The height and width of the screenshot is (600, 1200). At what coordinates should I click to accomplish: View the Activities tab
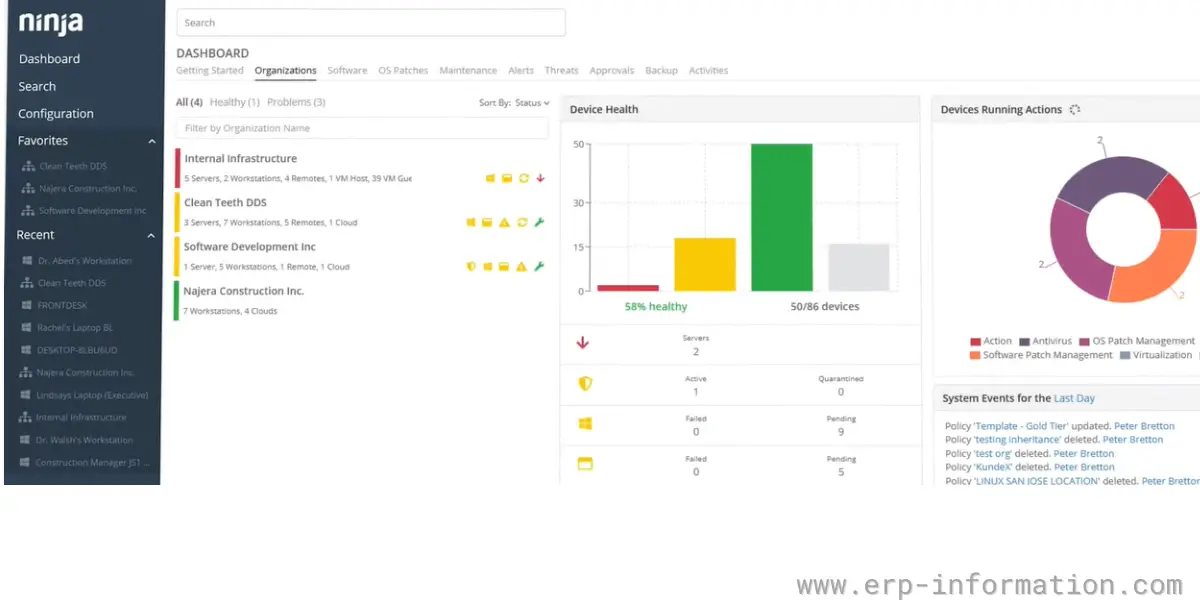[x=708, y=71]
